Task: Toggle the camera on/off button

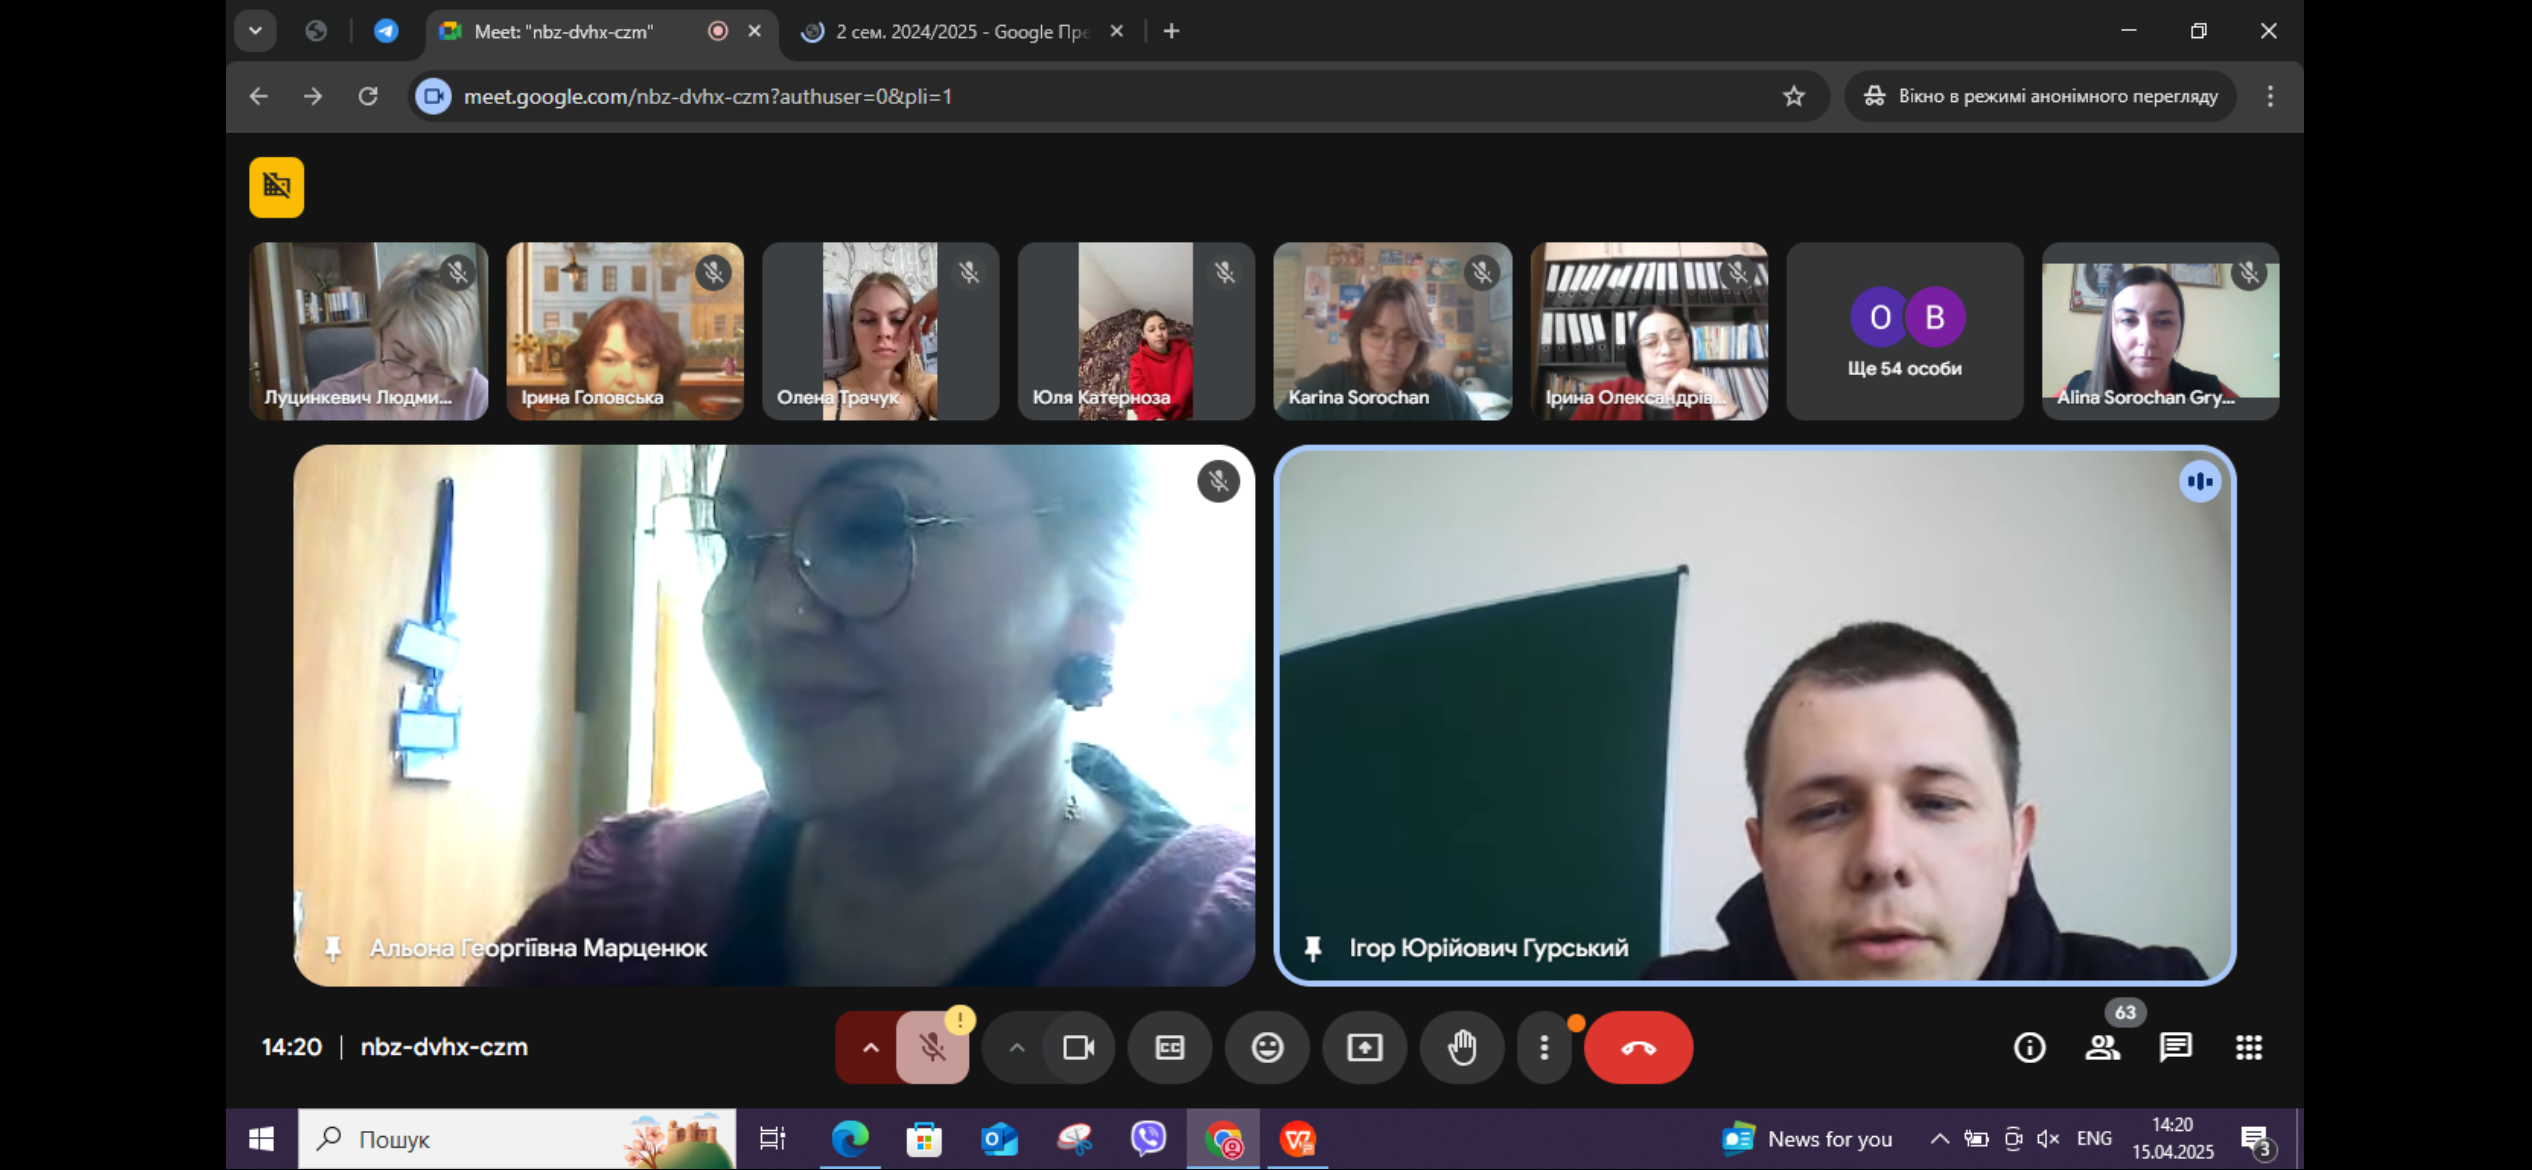Action: coord(1078,1047)
